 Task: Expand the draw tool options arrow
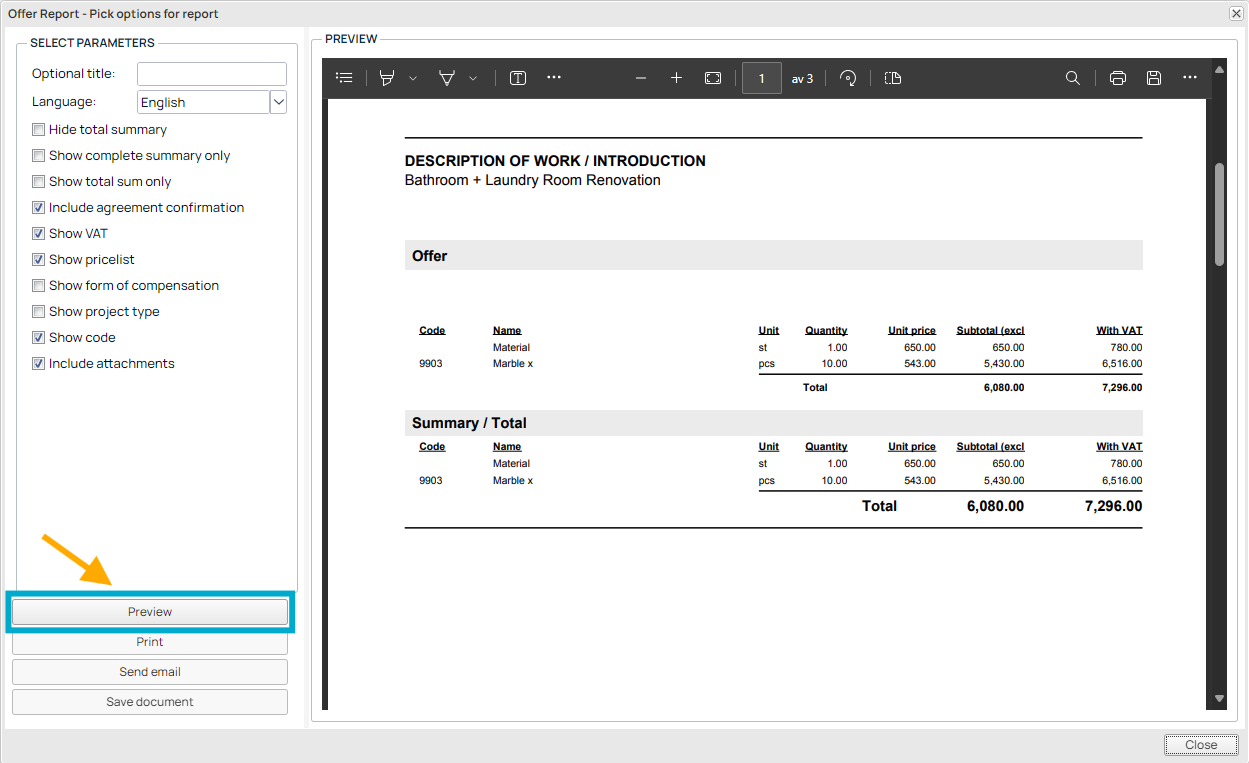473,78
